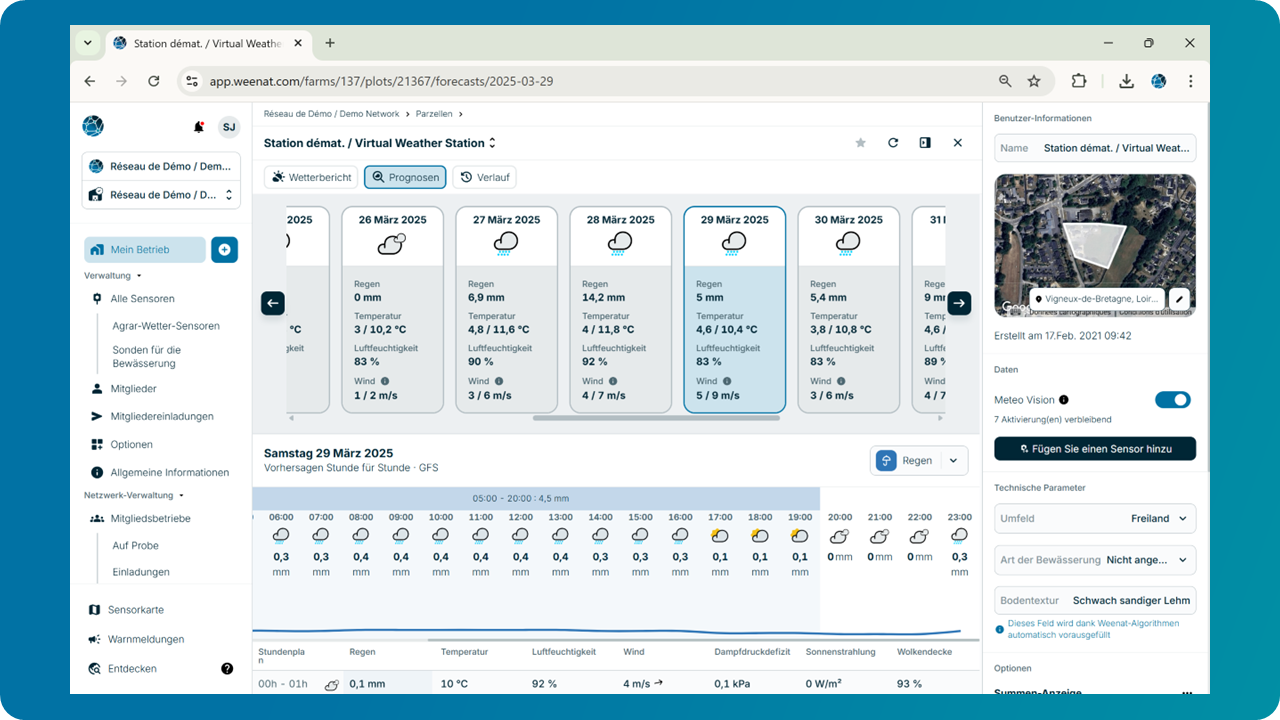Open the Regen variable dropdown
1280x720 pixels.
pyautogui.click(x=919, y=460)
